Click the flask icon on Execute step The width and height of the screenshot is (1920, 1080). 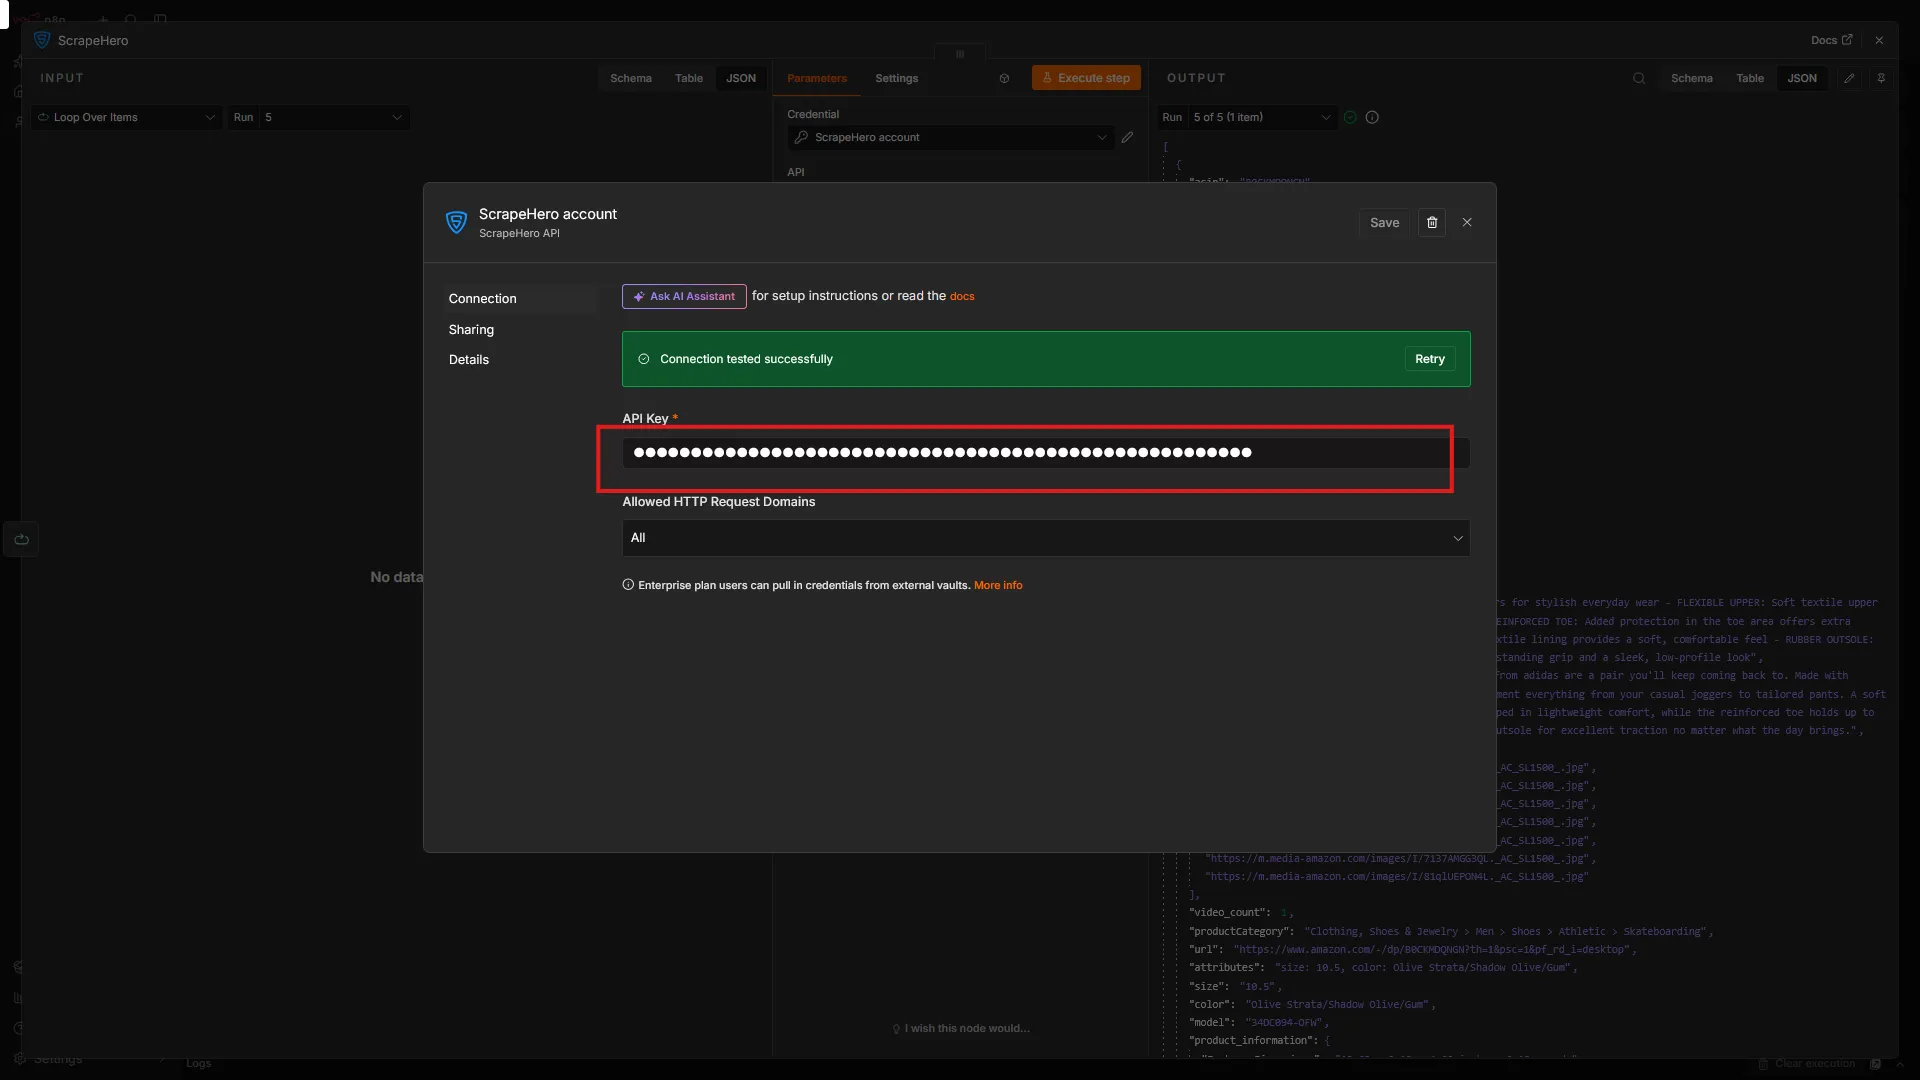(x=1047, y=78)
